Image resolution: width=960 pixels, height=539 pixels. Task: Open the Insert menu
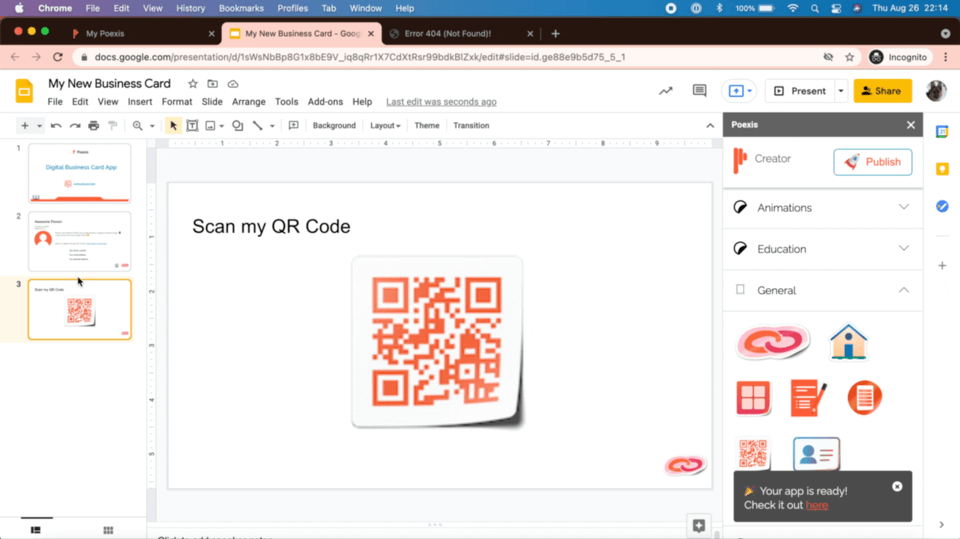pos(140,102)
